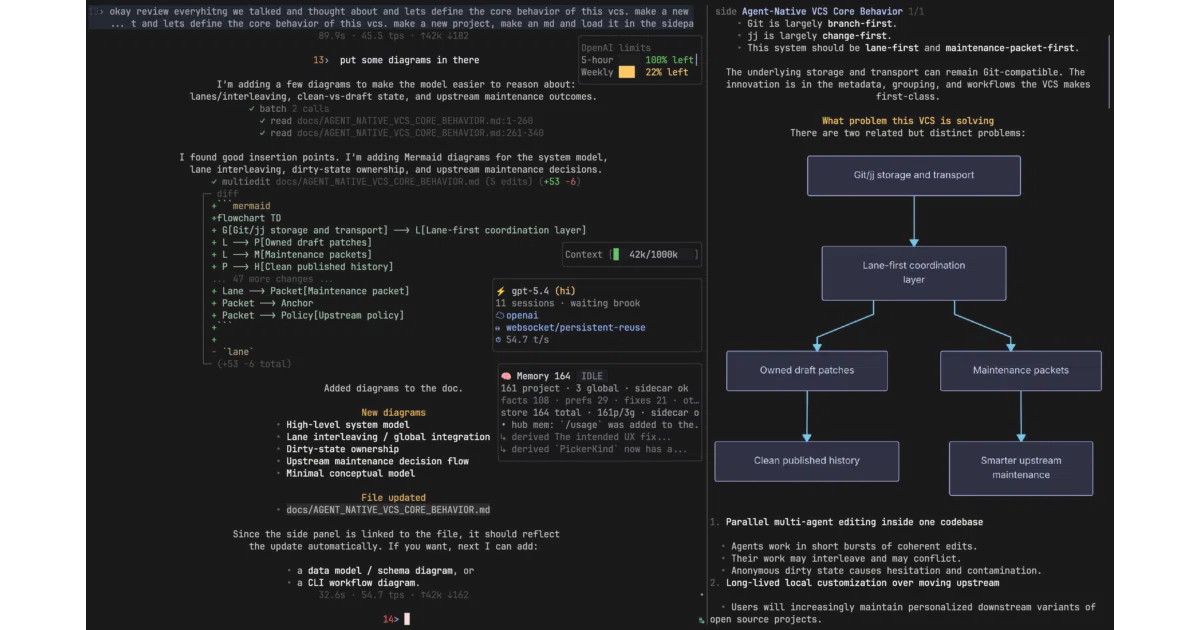
Task: Click the Lane-first coordination layer diagram node
Action: pos(914,272)
